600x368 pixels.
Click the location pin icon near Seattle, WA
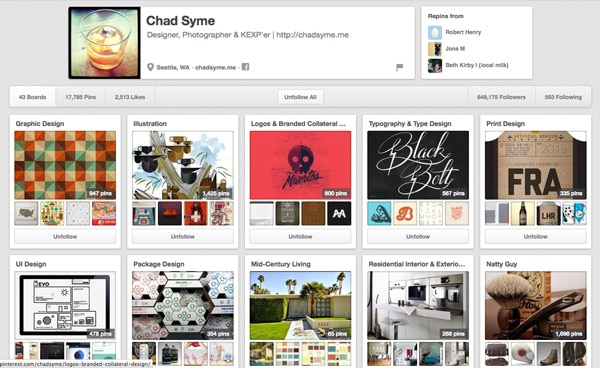point(150,67)
